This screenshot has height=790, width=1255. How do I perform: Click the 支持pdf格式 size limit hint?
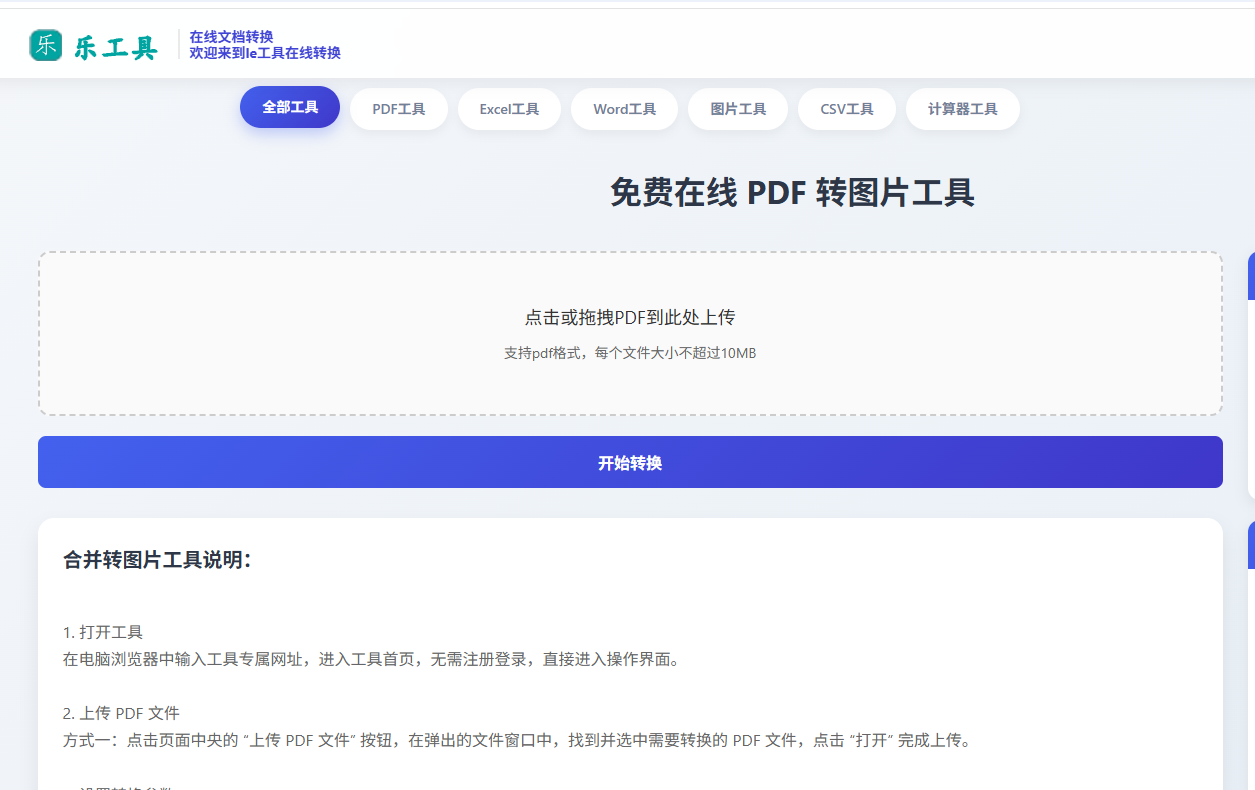pyautogui.click(x=630, y=352)
